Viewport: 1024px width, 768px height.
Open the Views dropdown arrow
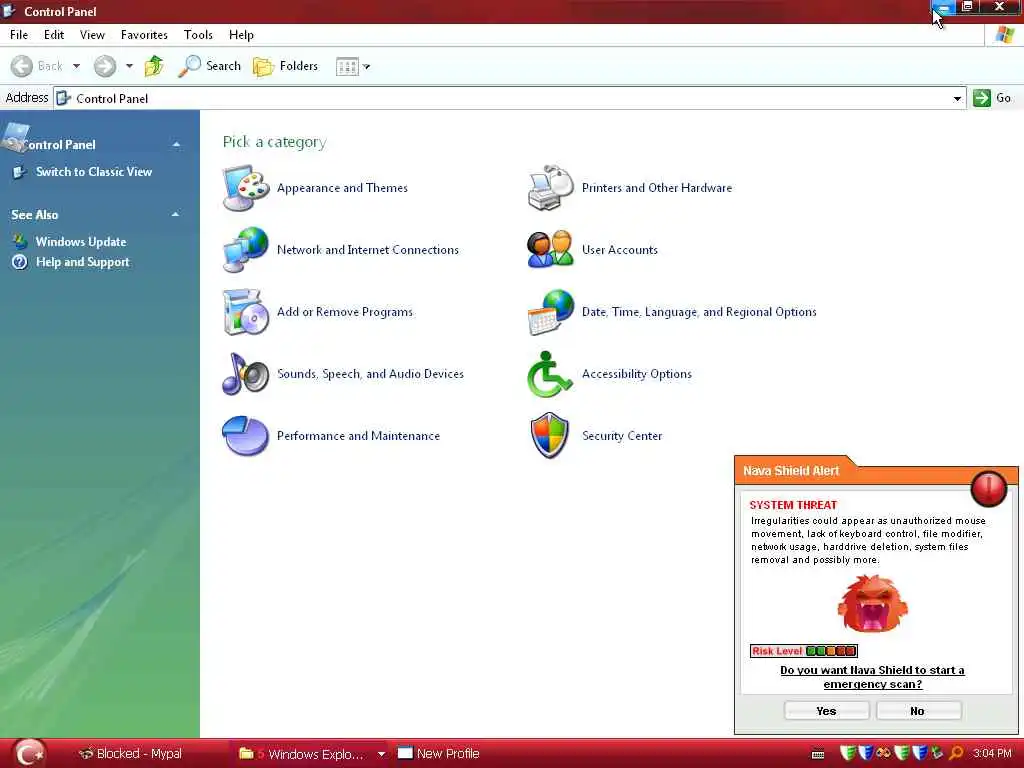[x=366, y=67]
